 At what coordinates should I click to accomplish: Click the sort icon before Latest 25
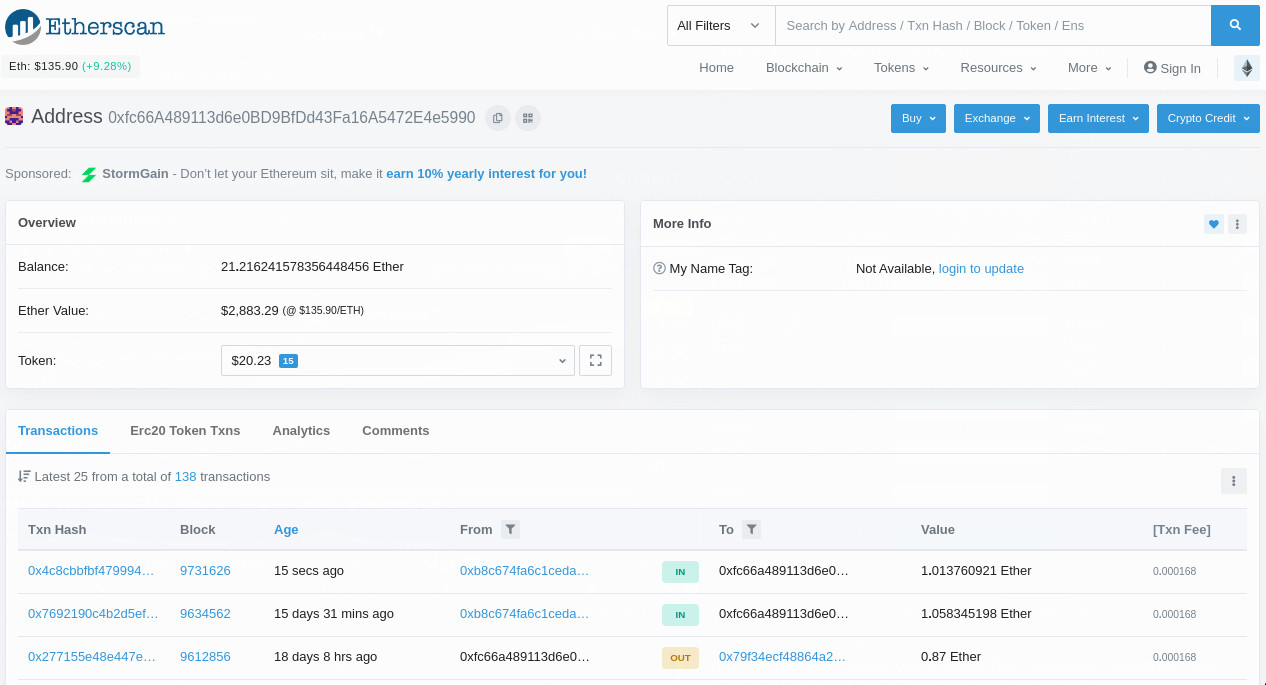pos(24,476)
